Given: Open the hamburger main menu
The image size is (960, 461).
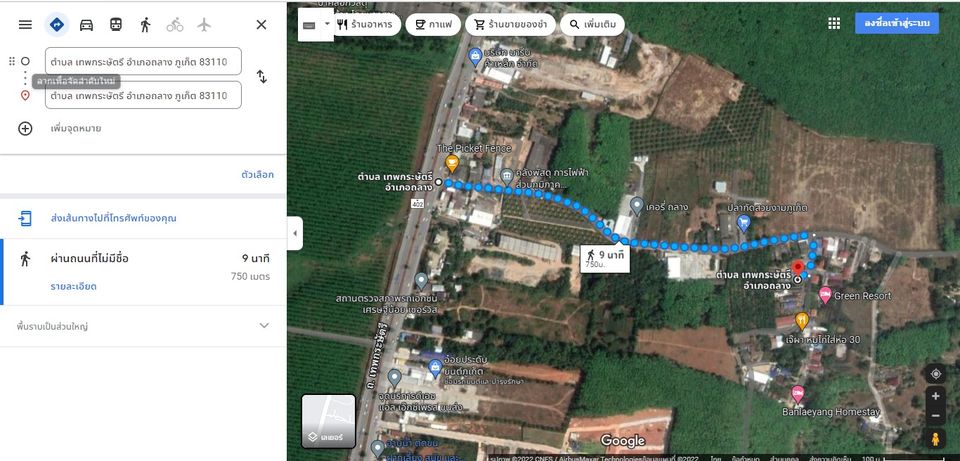Looking at the screenshot, I should coord(25,24).
